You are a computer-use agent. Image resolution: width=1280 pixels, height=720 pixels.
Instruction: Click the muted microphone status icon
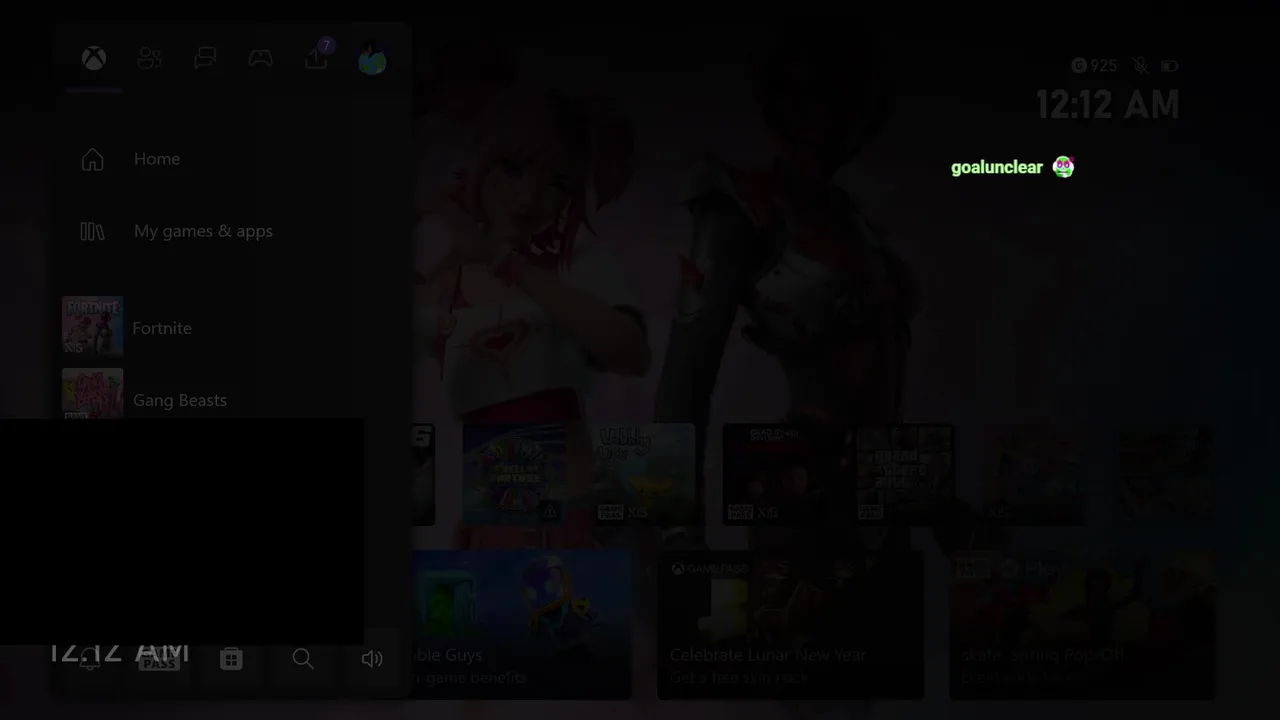[x=1141, y=66]
